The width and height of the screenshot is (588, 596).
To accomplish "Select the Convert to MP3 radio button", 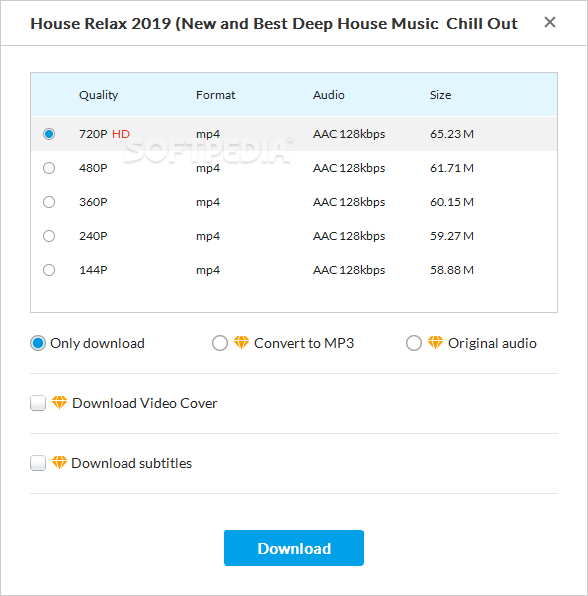I will pyautogui.click(x=220, y=343).
